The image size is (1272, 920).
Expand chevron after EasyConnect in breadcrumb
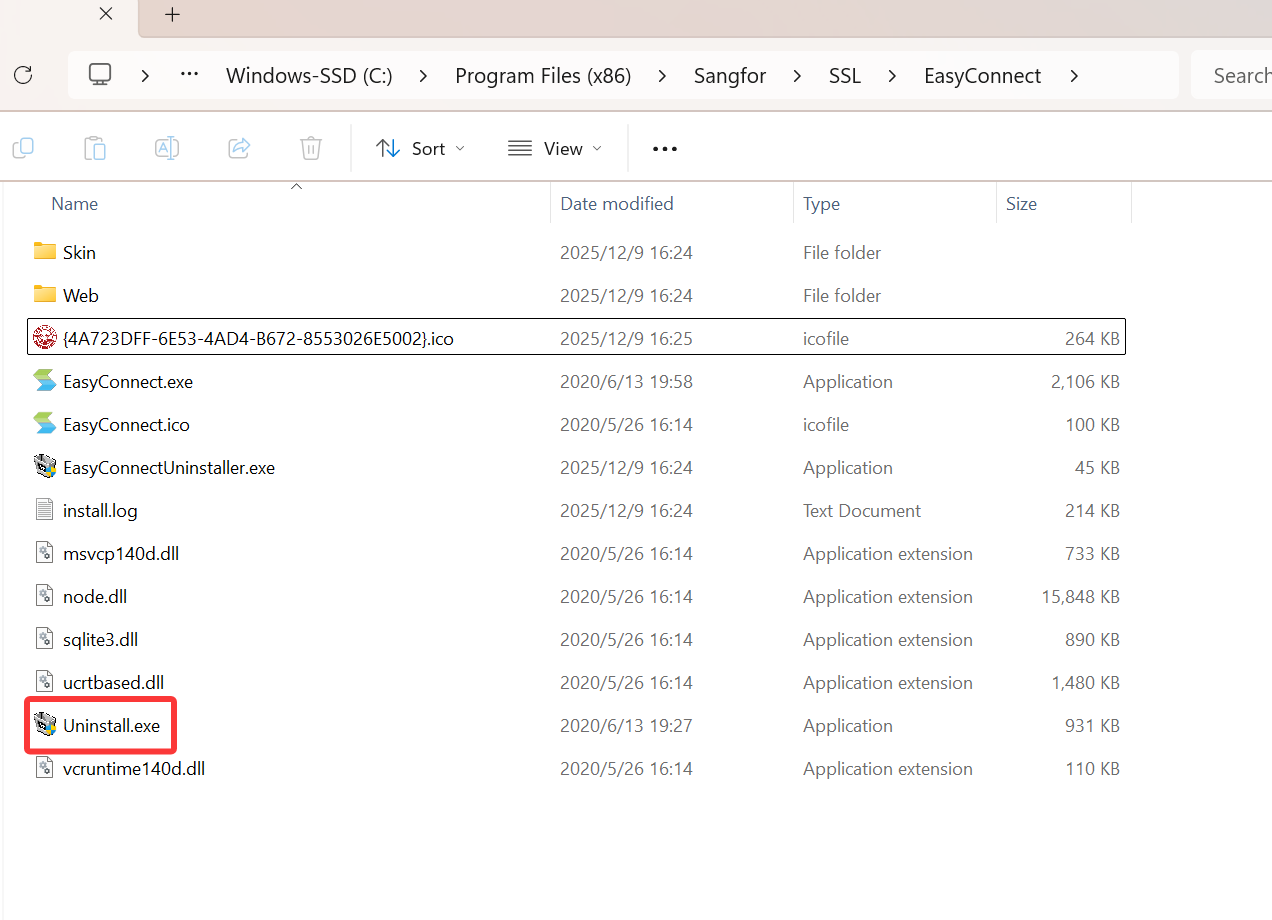coord(1074,76)
